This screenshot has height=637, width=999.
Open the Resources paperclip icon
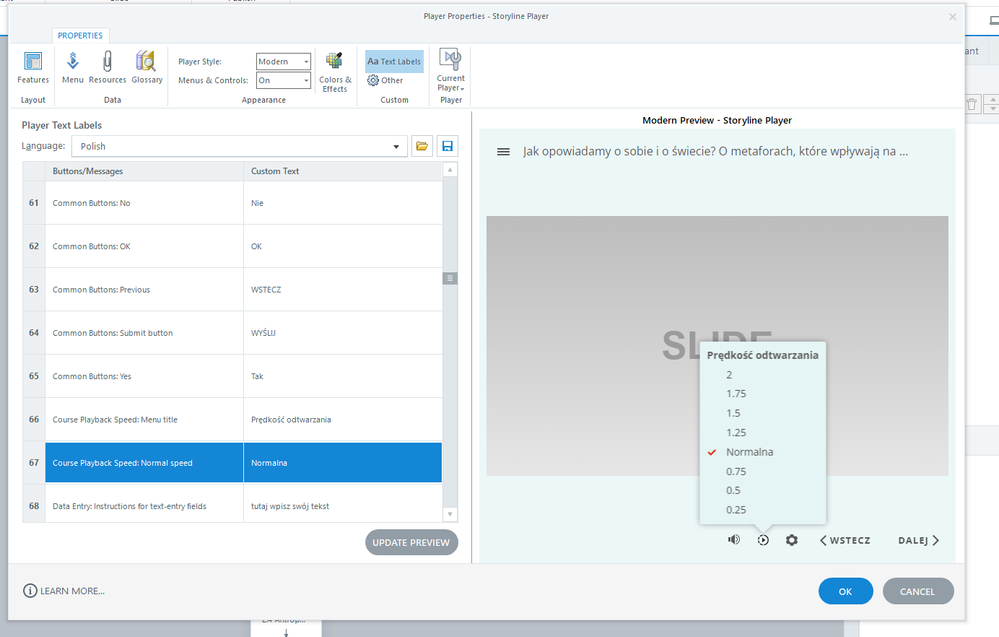pyautogui.click(x=107, y=67)
